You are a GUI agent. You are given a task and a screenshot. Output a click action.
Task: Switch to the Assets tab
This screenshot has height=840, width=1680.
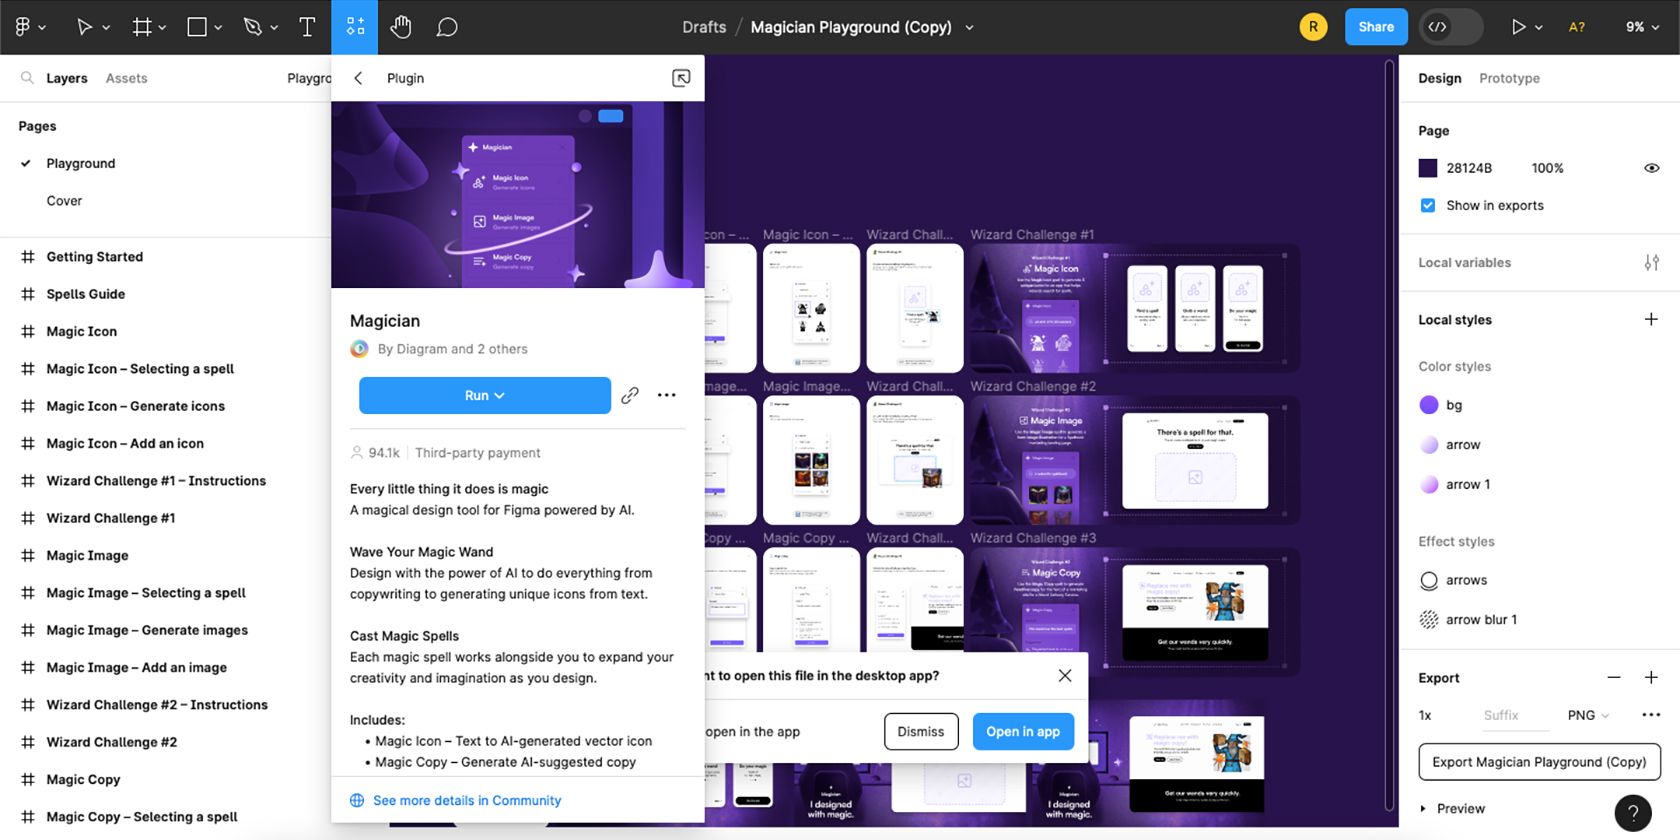(x=126, y=78)
